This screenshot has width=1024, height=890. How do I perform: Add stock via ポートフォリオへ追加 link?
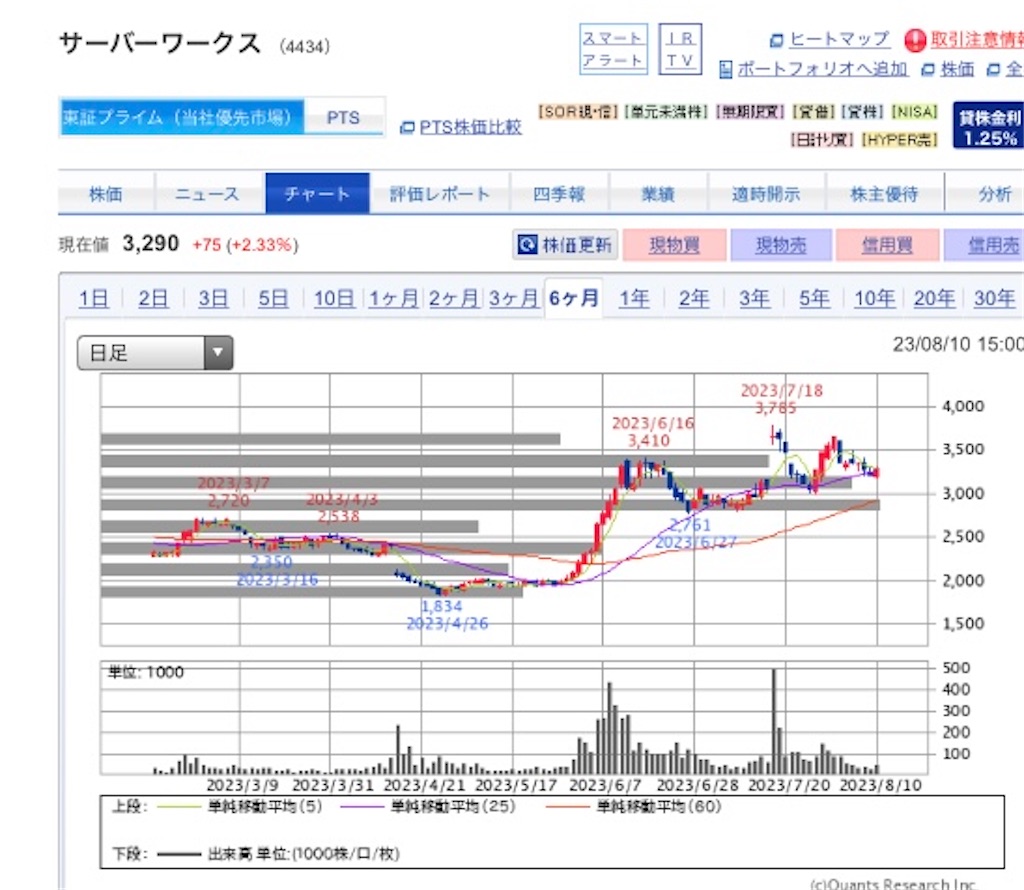(822, 69)
